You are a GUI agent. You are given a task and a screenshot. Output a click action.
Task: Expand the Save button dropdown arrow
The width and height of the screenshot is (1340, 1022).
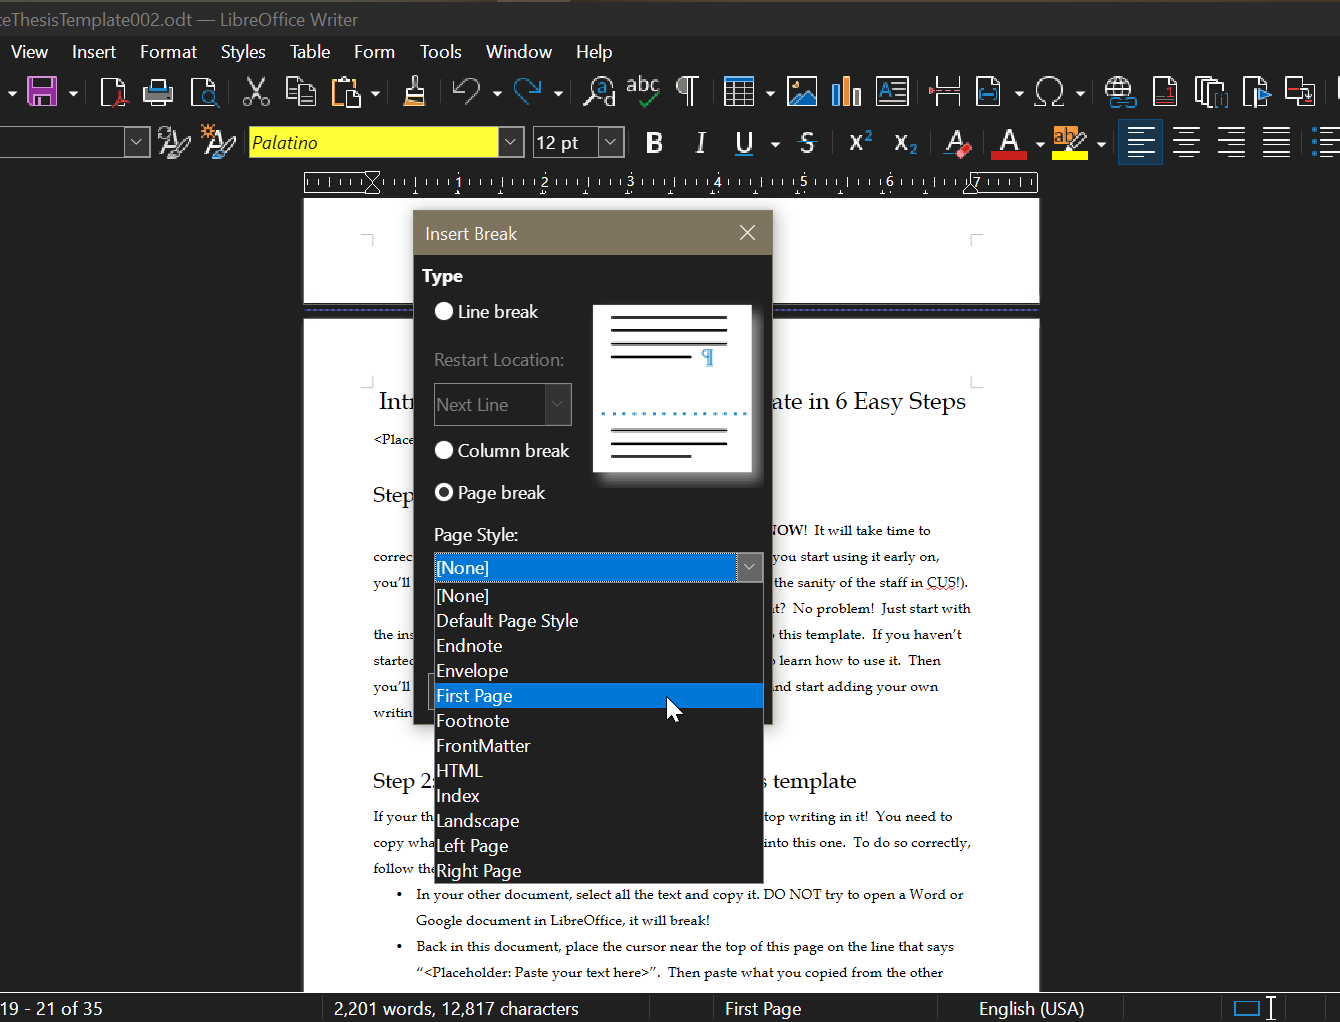coord(73,93)
